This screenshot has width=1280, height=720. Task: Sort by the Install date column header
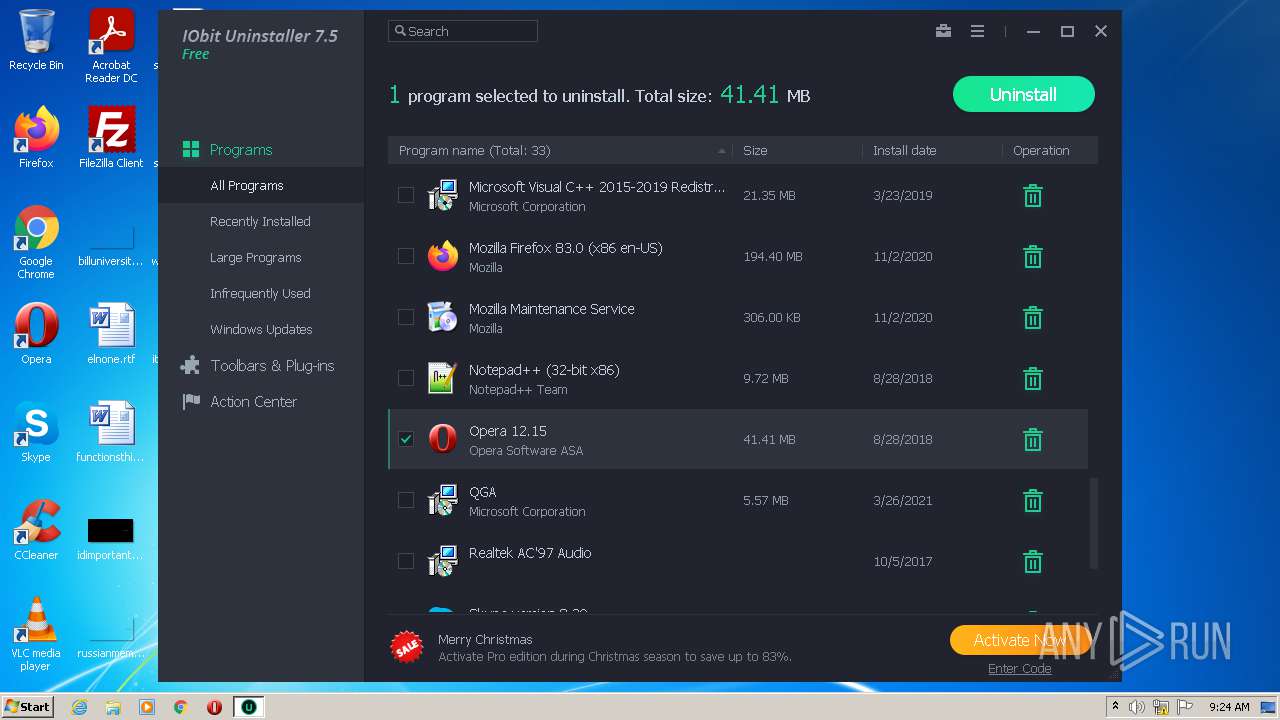(931, 150)
